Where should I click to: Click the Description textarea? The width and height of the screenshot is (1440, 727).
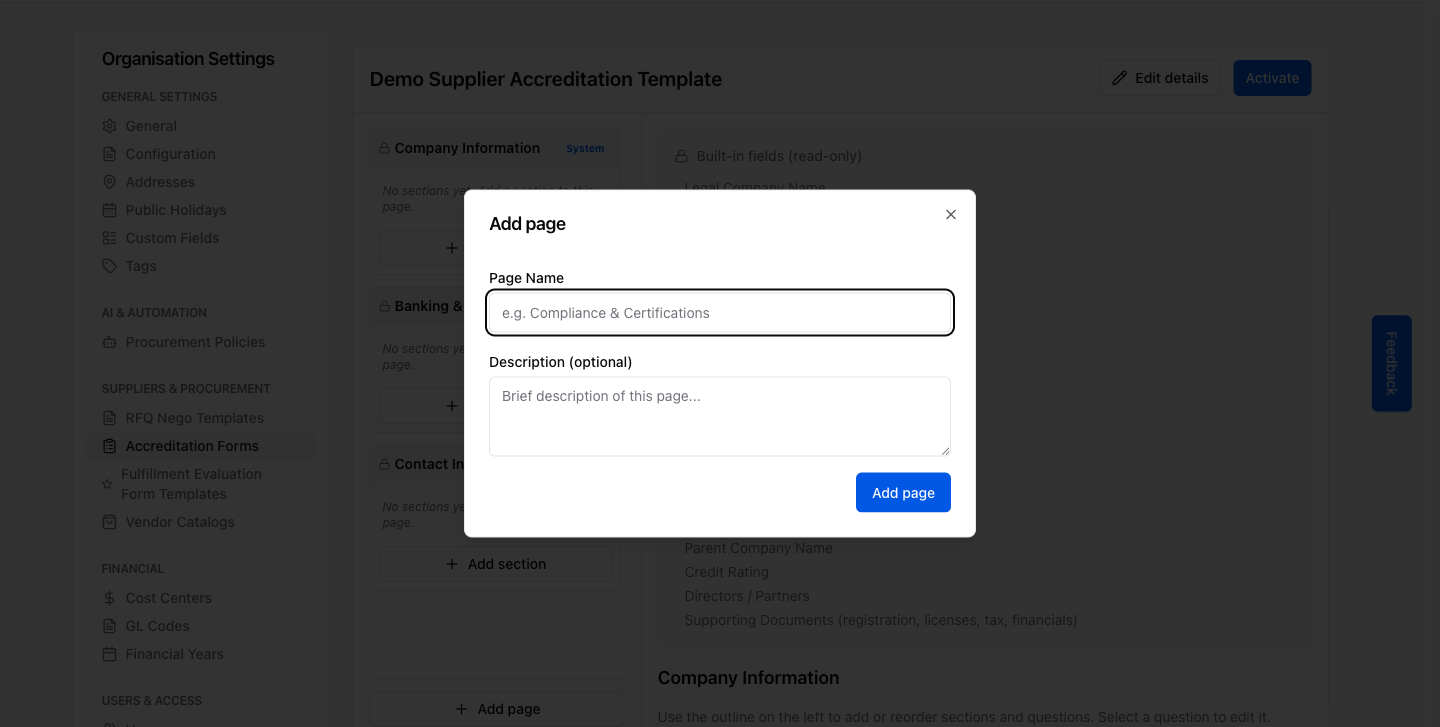[x=720, y=416]
